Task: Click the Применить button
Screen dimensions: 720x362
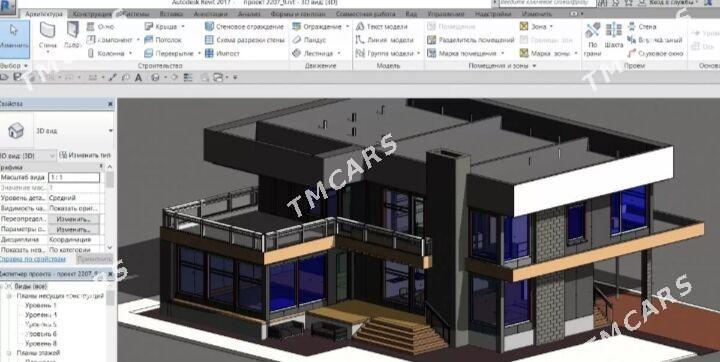Action: (94, 259)
